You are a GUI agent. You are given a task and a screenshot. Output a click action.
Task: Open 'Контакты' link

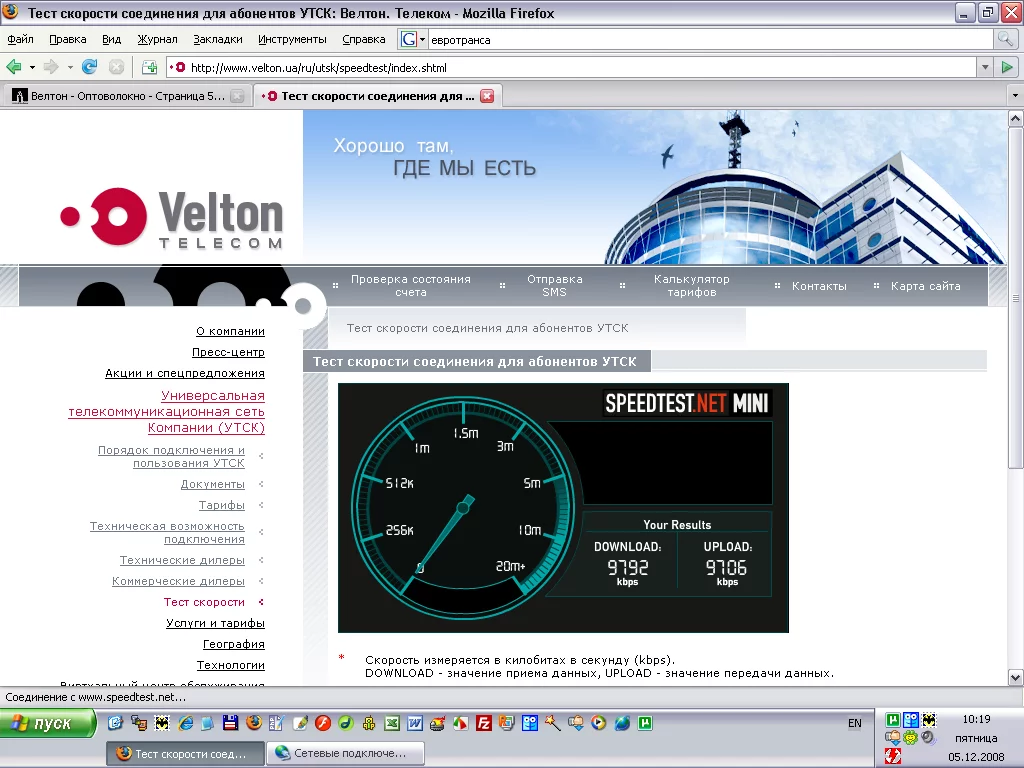(819, 286)
